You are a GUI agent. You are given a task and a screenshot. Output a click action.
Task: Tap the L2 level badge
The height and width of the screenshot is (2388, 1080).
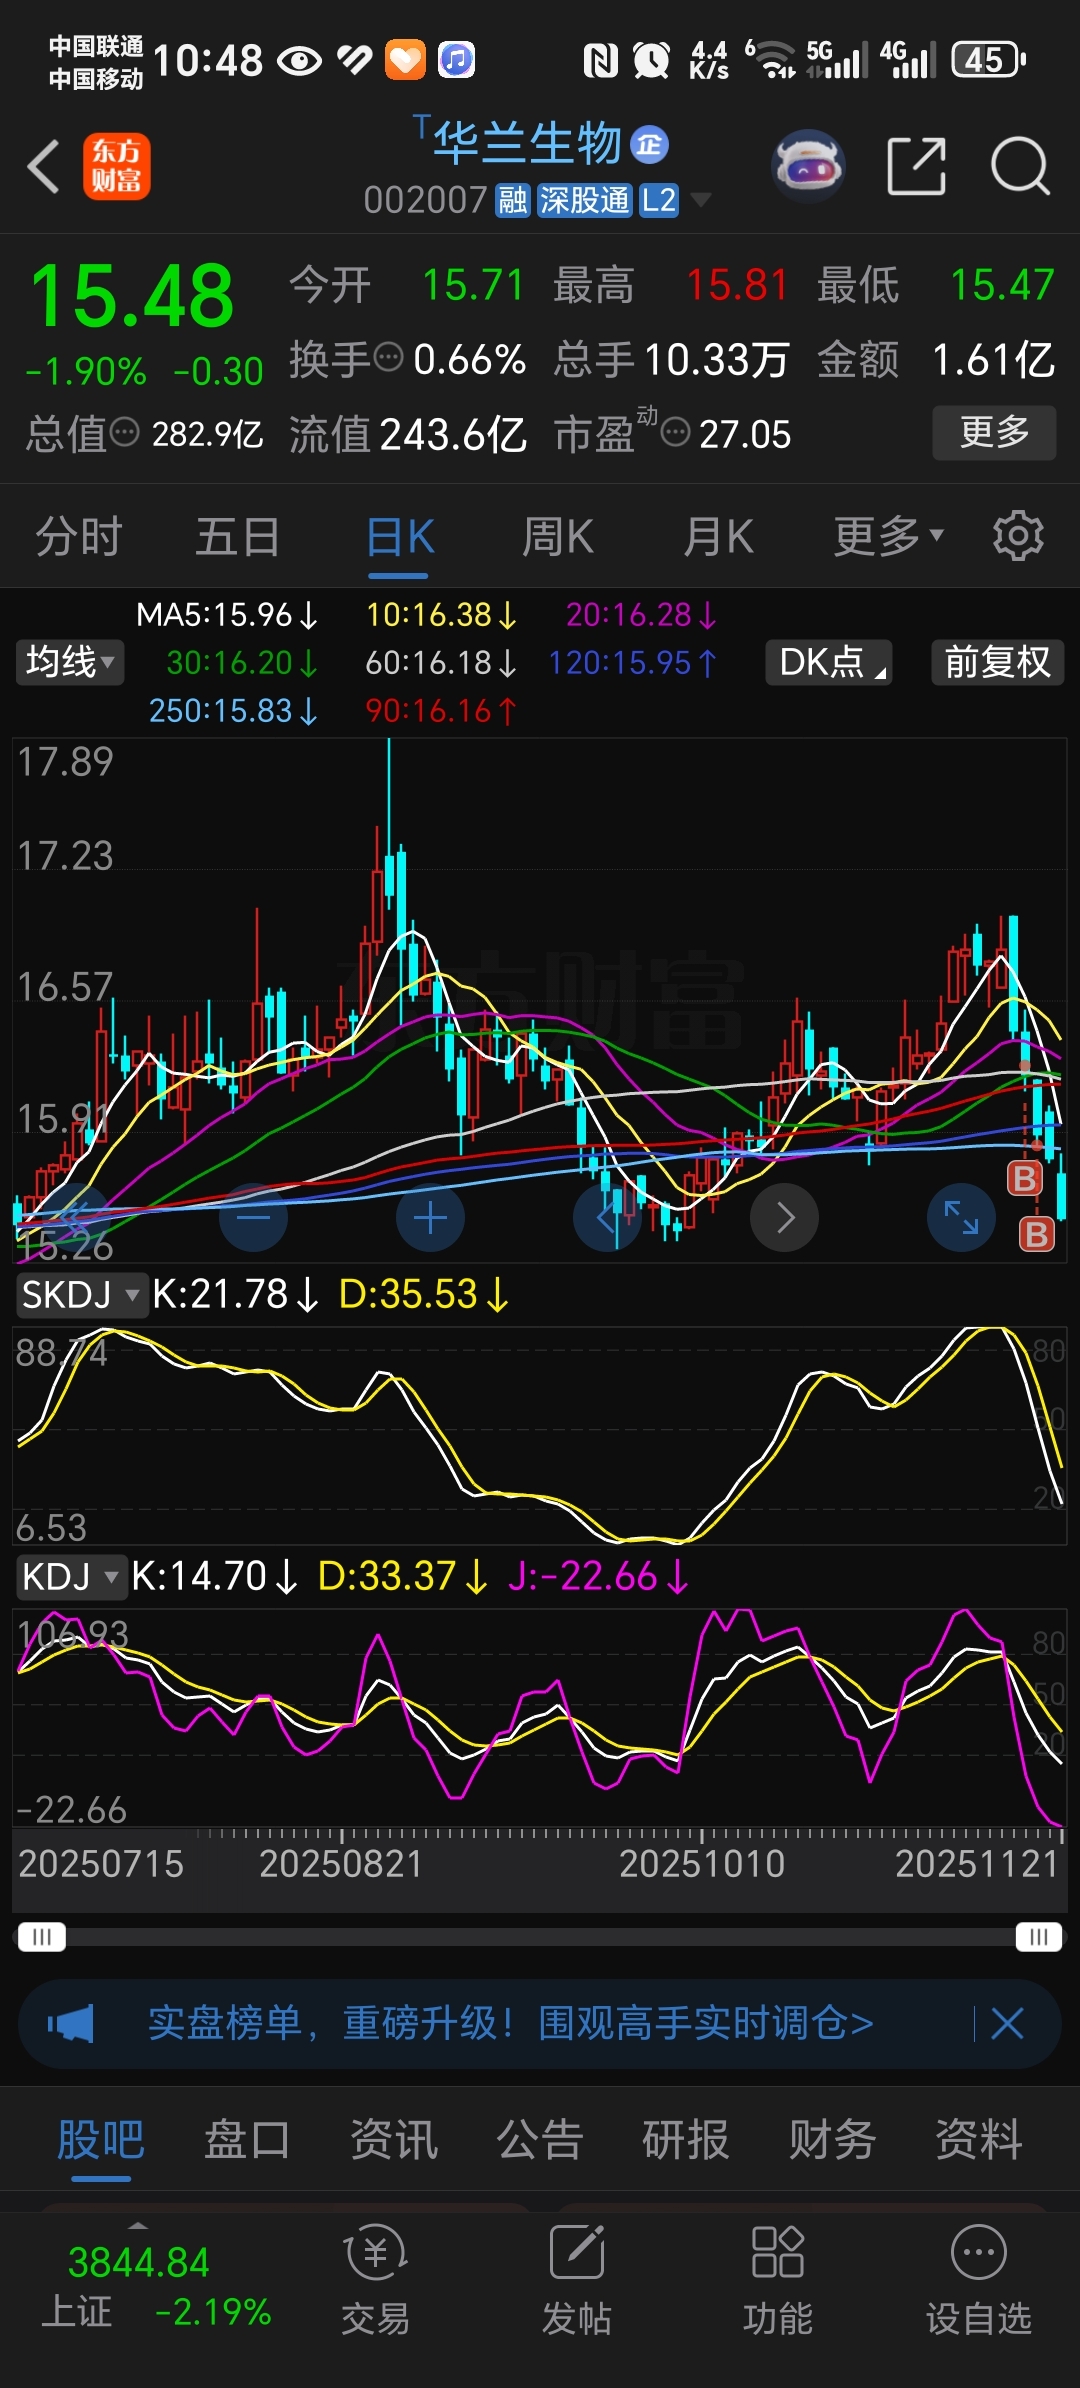658,201
